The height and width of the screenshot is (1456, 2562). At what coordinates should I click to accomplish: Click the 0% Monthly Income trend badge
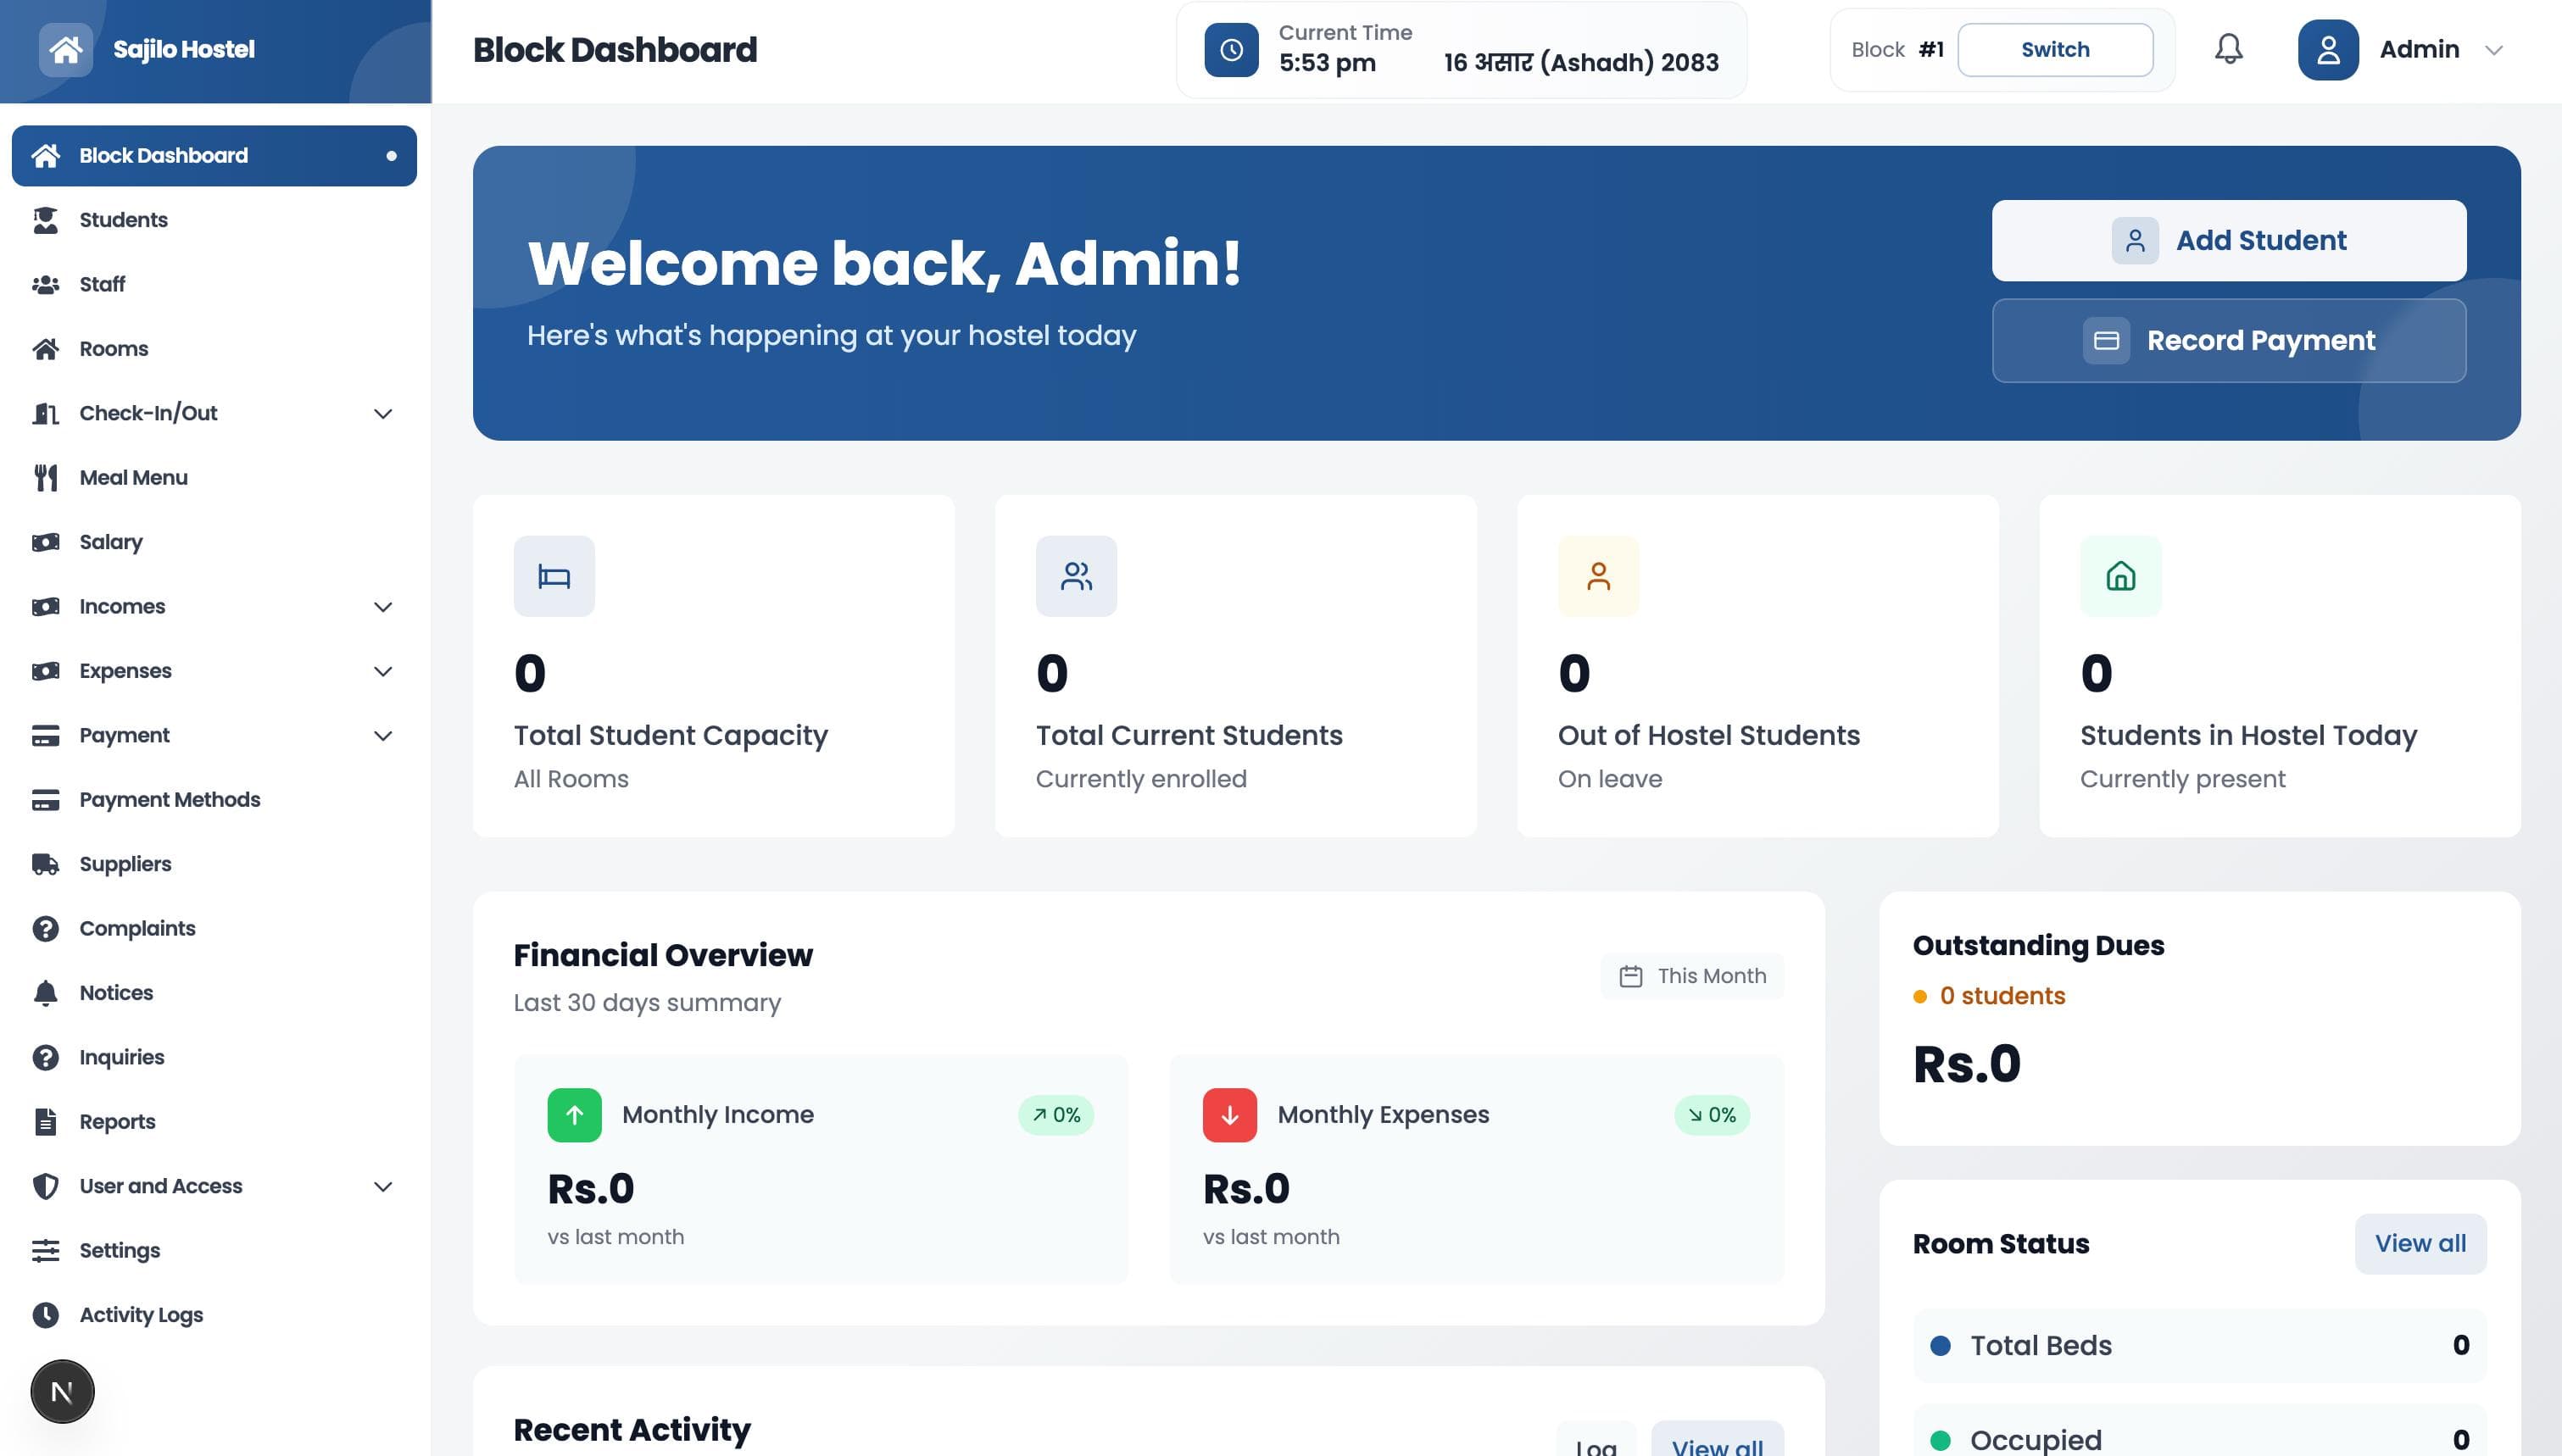(x=1056, y=1115)
